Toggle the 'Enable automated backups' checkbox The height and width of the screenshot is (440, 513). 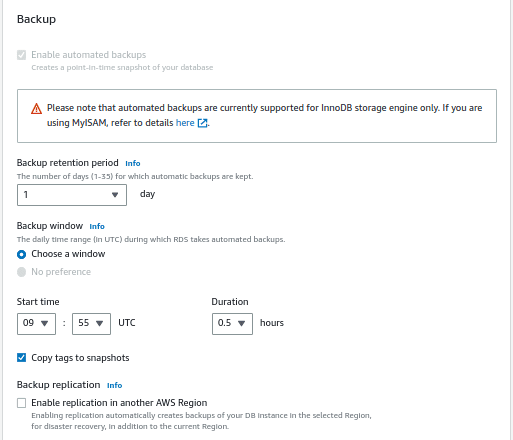21,55
